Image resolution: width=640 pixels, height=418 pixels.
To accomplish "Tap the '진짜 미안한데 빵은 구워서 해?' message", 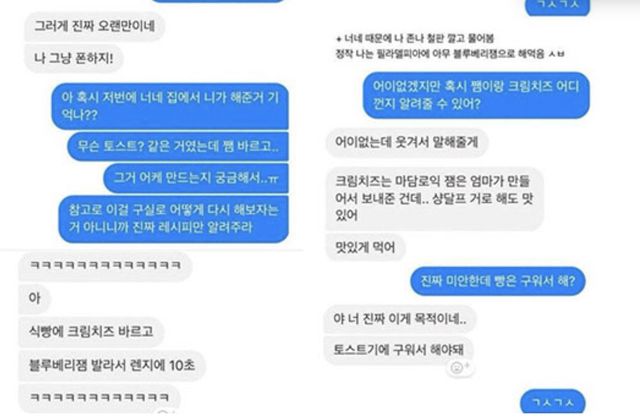I will click(498, 281).
